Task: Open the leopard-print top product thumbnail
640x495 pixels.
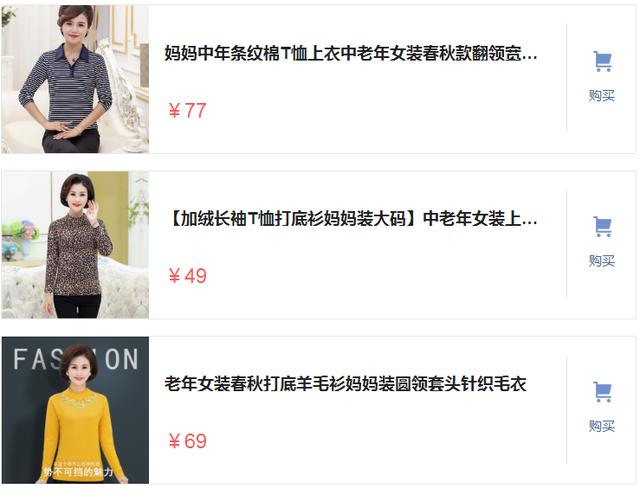Action: click(x=75, y=245)
